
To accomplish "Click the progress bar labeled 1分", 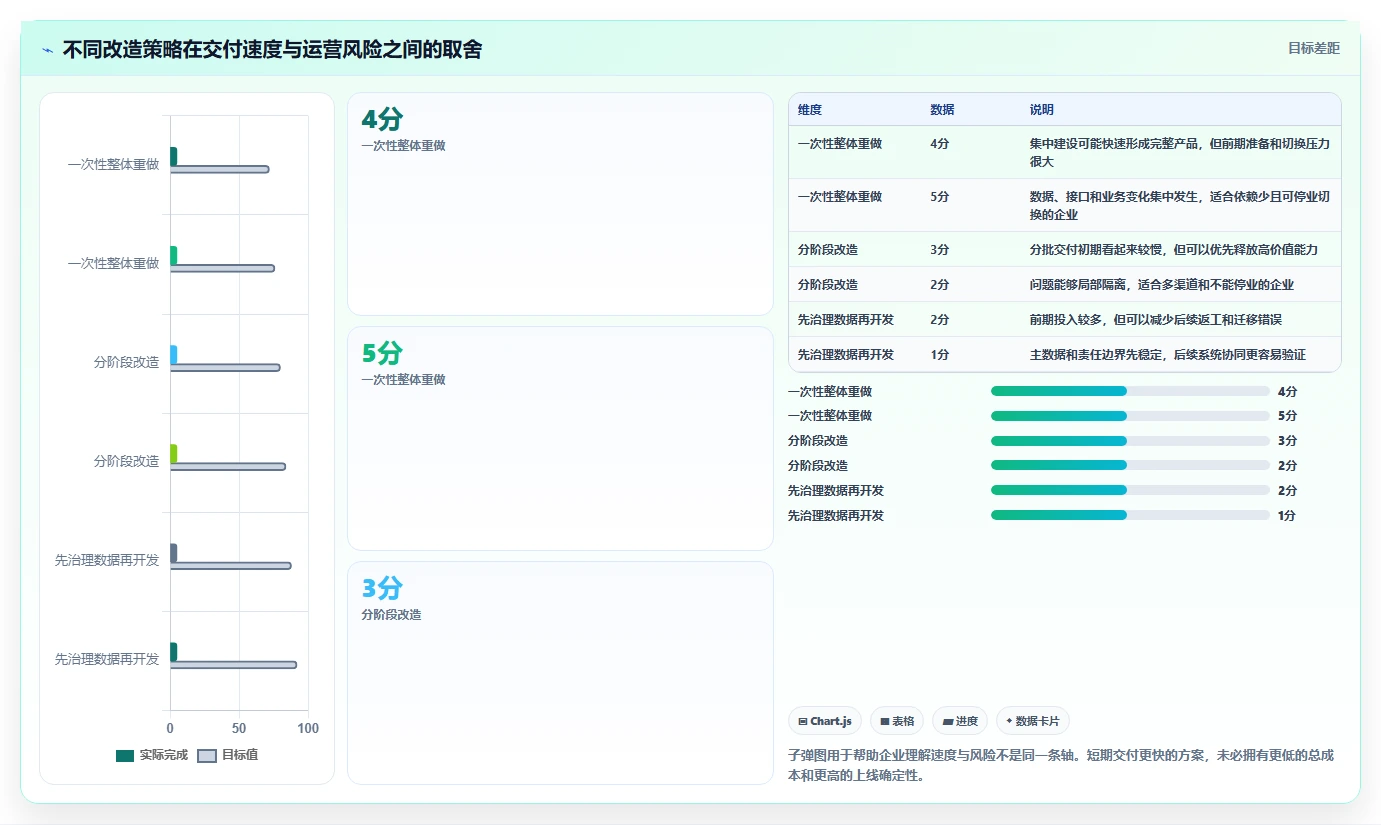I will [1130, 515].
